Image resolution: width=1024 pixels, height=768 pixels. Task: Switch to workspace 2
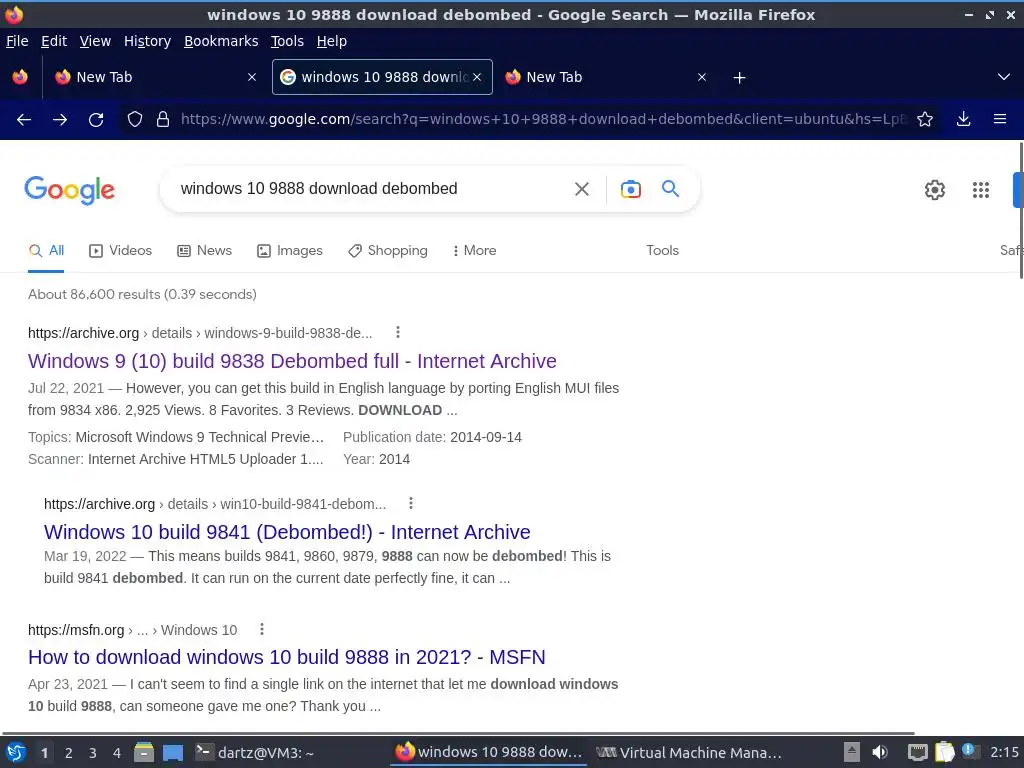pos(69,753)
